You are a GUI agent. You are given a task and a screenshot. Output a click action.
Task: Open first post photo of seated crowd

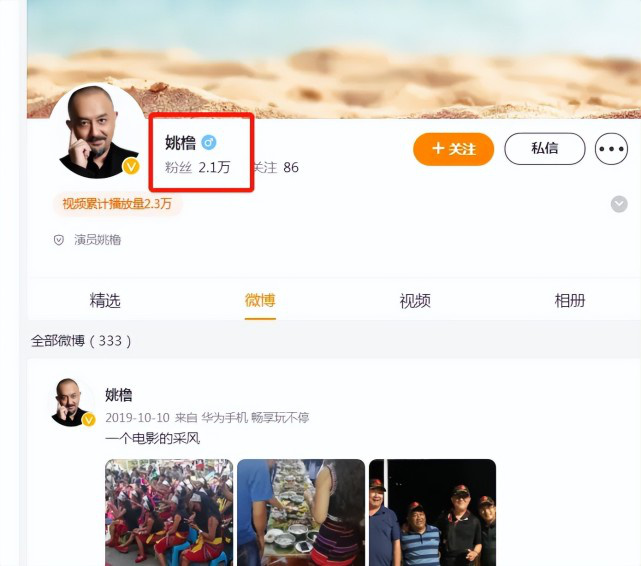[x=169, y=512]
